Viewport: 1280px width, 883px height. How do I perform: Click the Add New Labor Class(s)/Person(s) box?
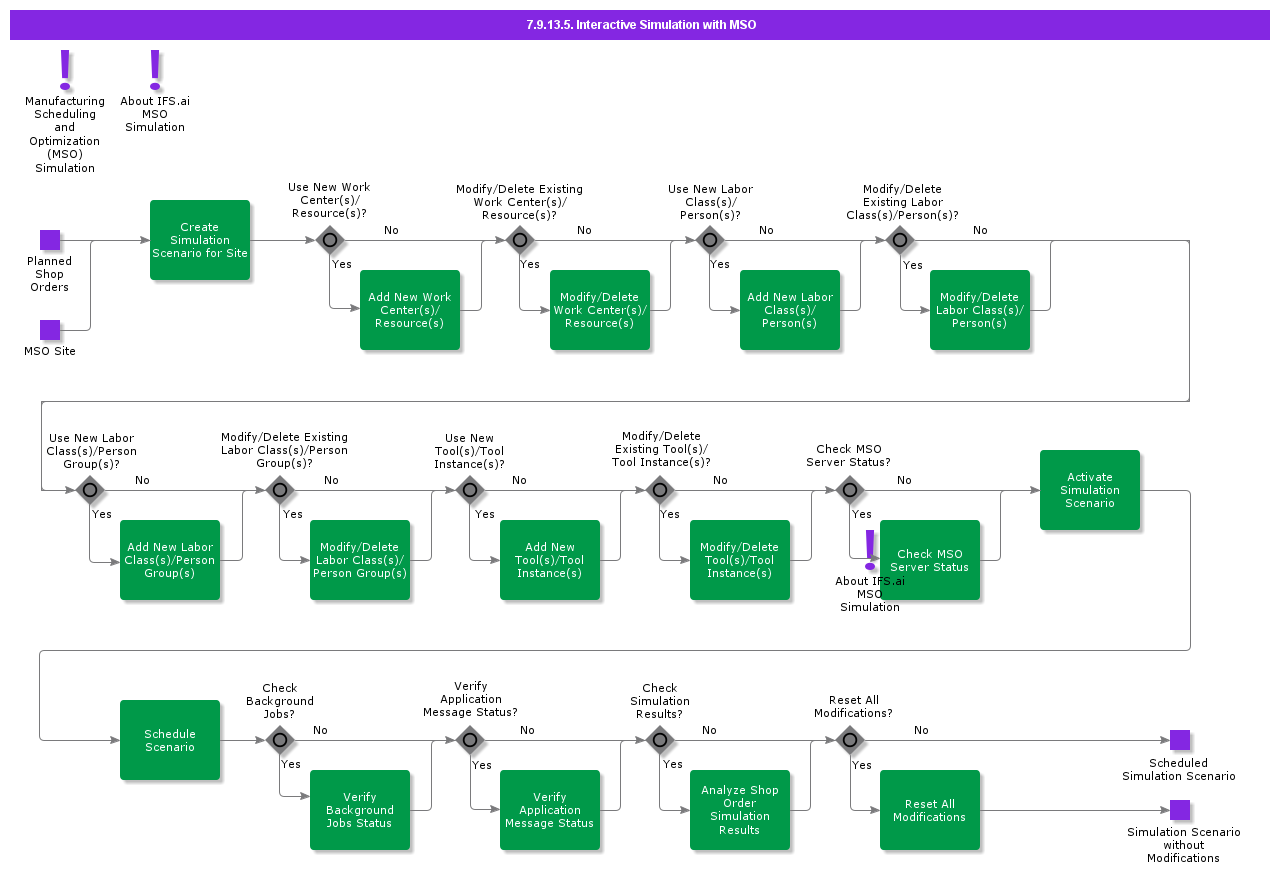tap(790, 310)
